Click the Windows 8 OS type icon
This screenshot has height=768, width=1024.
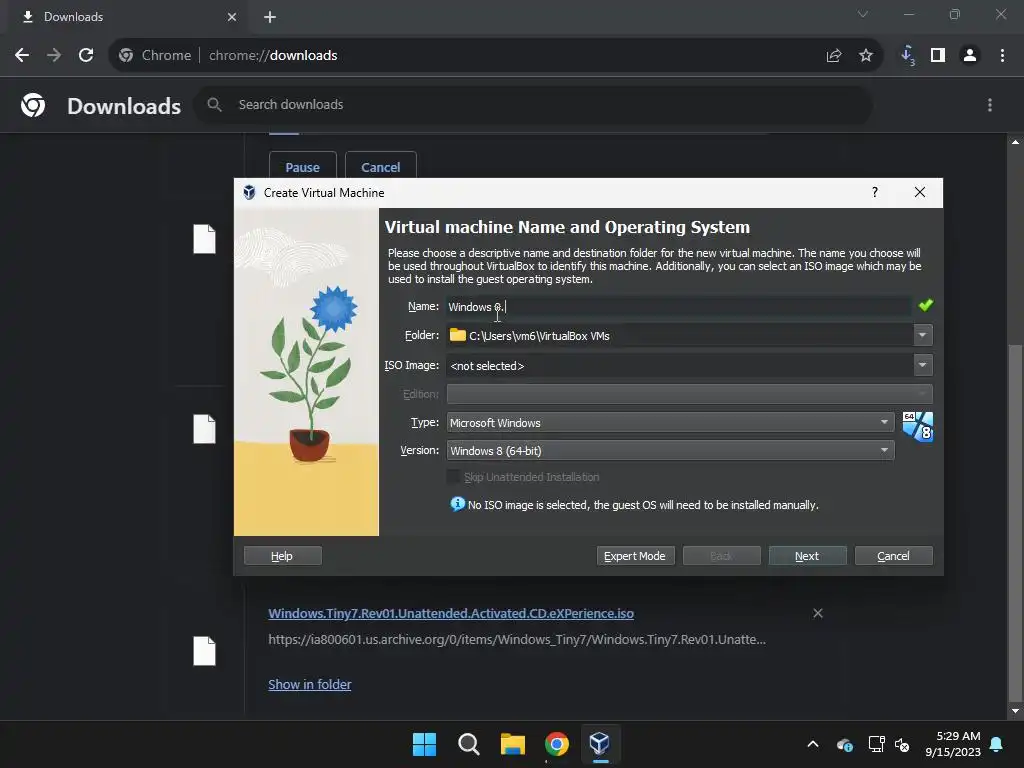tap(918, 426)
